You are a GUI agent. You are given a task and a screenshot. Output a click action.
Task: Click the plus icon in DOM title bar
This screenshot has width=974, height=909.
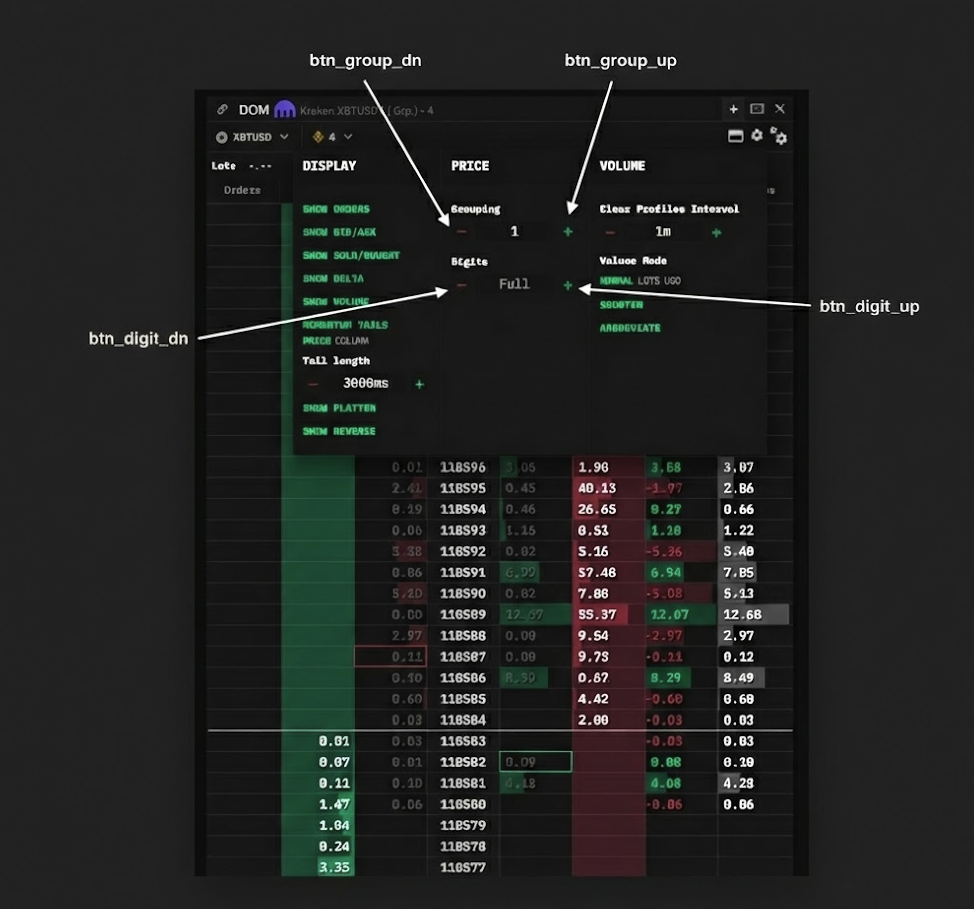click(733, 109)
